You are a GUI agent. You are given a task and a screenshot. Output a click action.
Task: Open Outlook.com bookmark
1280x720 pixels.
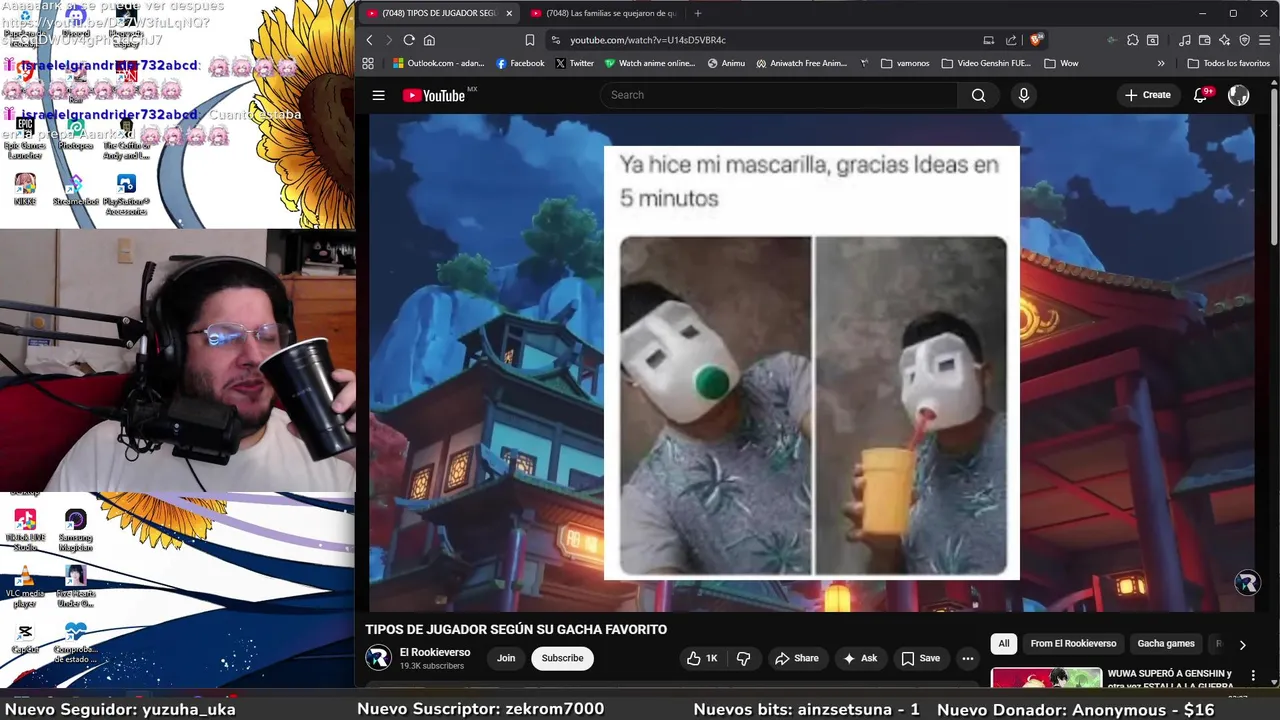click(x=439, y=63)
